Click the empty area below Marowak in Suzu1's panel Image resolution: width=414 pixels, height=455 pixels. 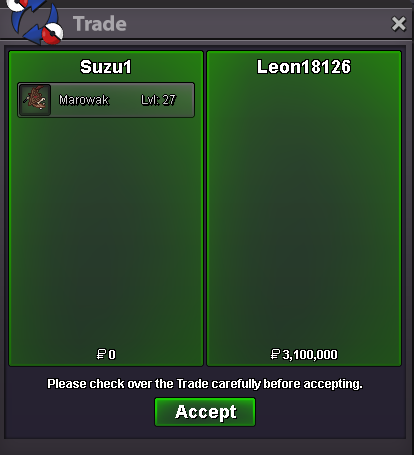(x=106, y=233)
